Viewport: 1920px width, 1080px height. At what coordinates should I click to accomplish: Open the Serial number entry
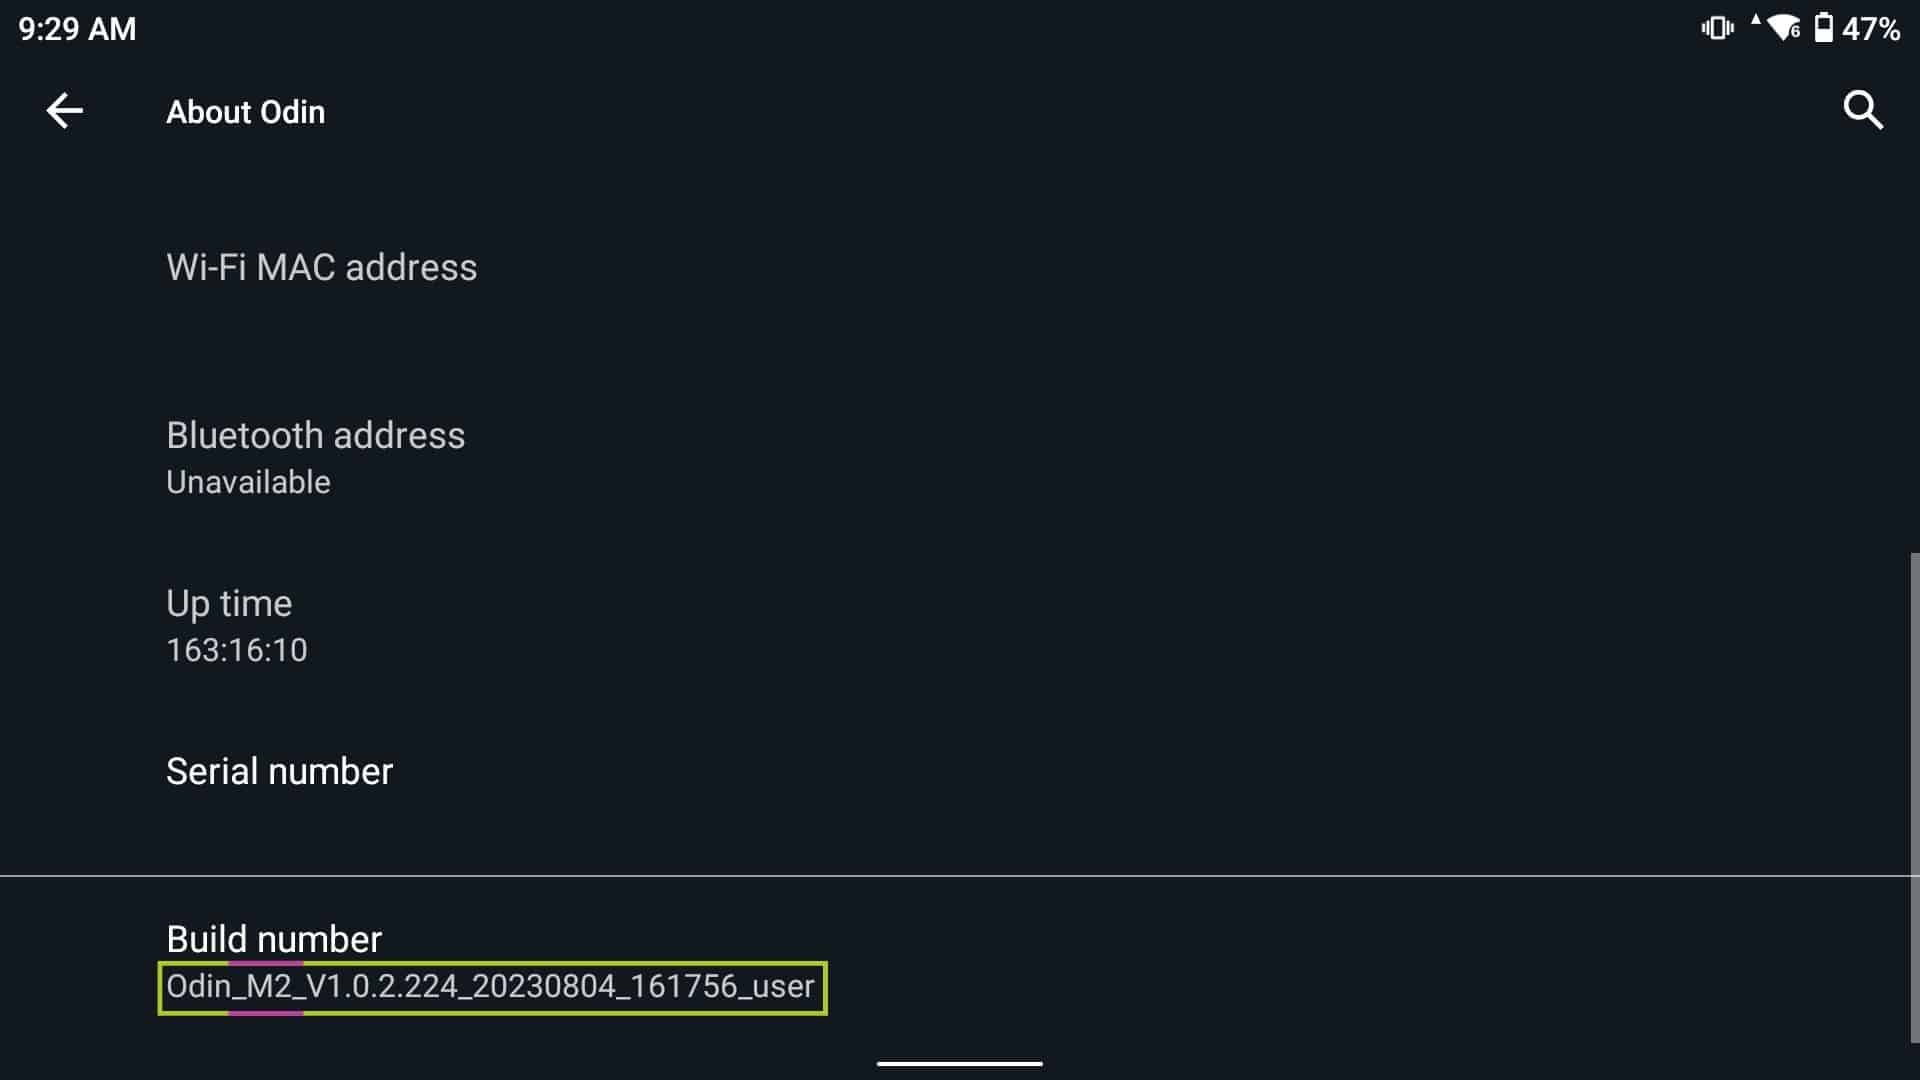tap(279, 771)
